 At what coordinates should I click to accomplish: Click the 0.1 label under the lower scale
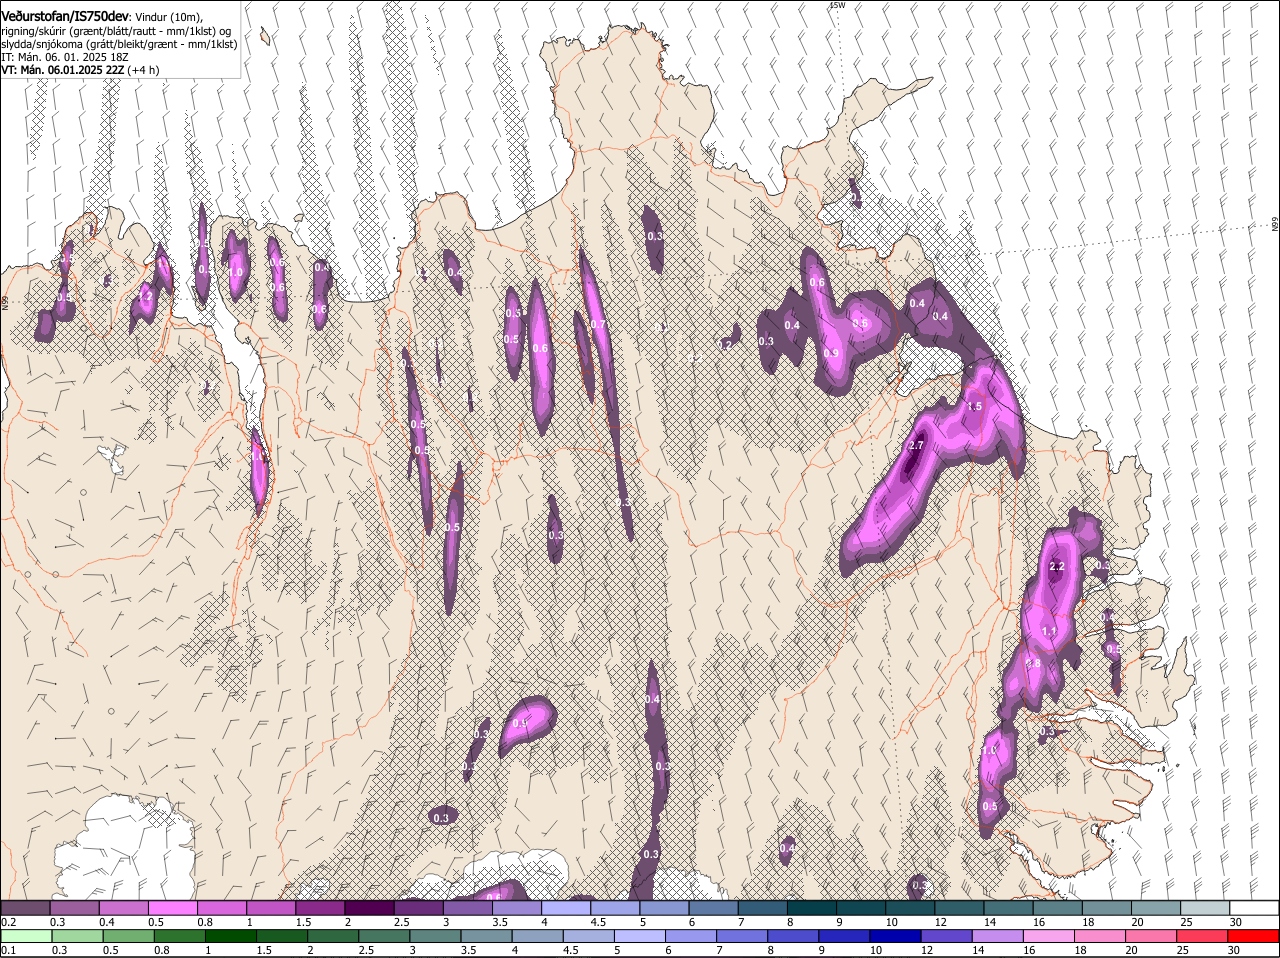(x=8, y=950)
